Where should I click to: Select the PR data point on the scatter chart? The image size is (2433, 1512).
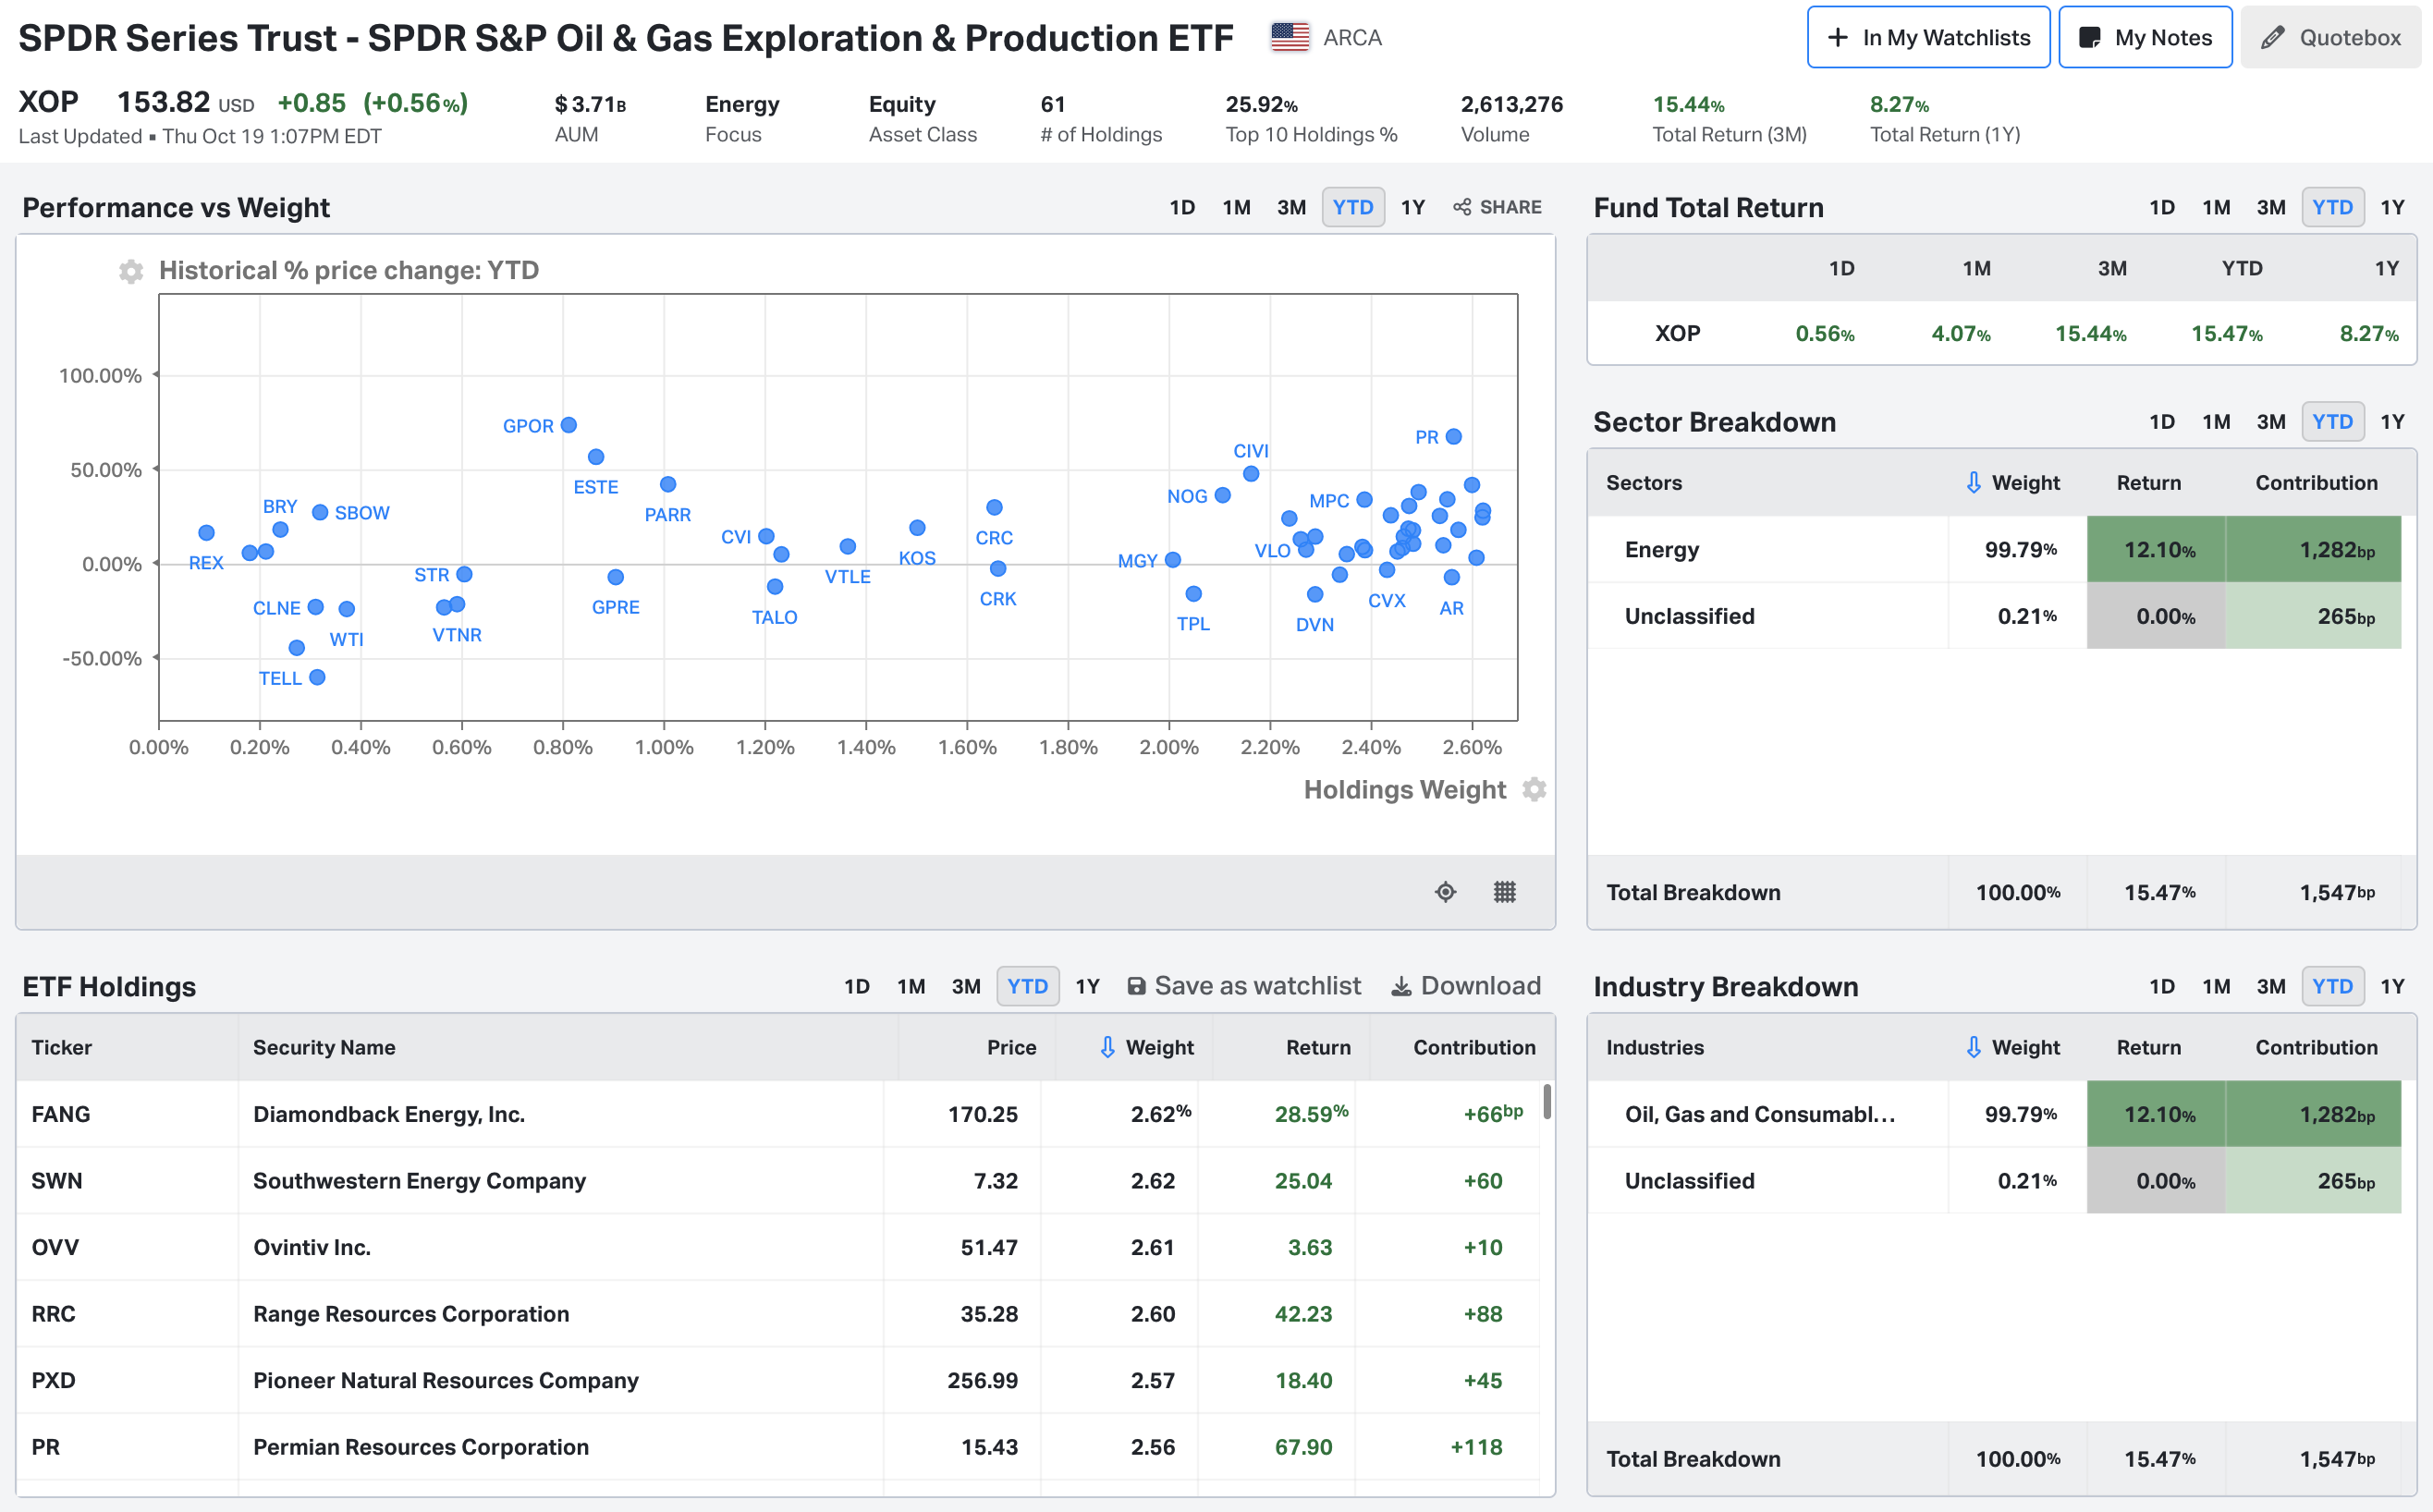[x=1454, y=437]
